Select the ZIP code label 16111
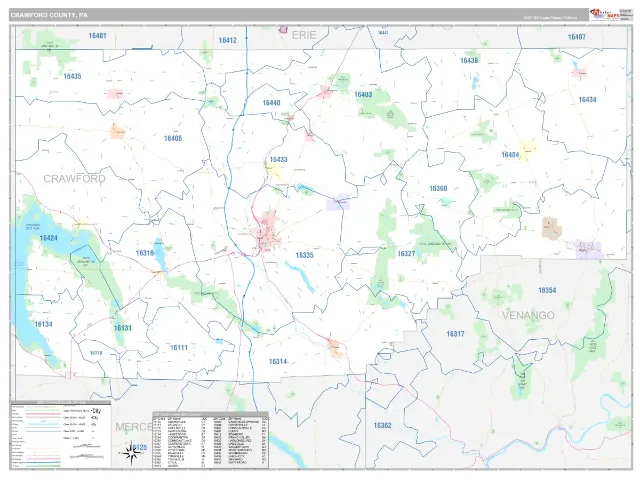Image resolution: width=640 pixels, height=480 pixels. coord(179,348)
